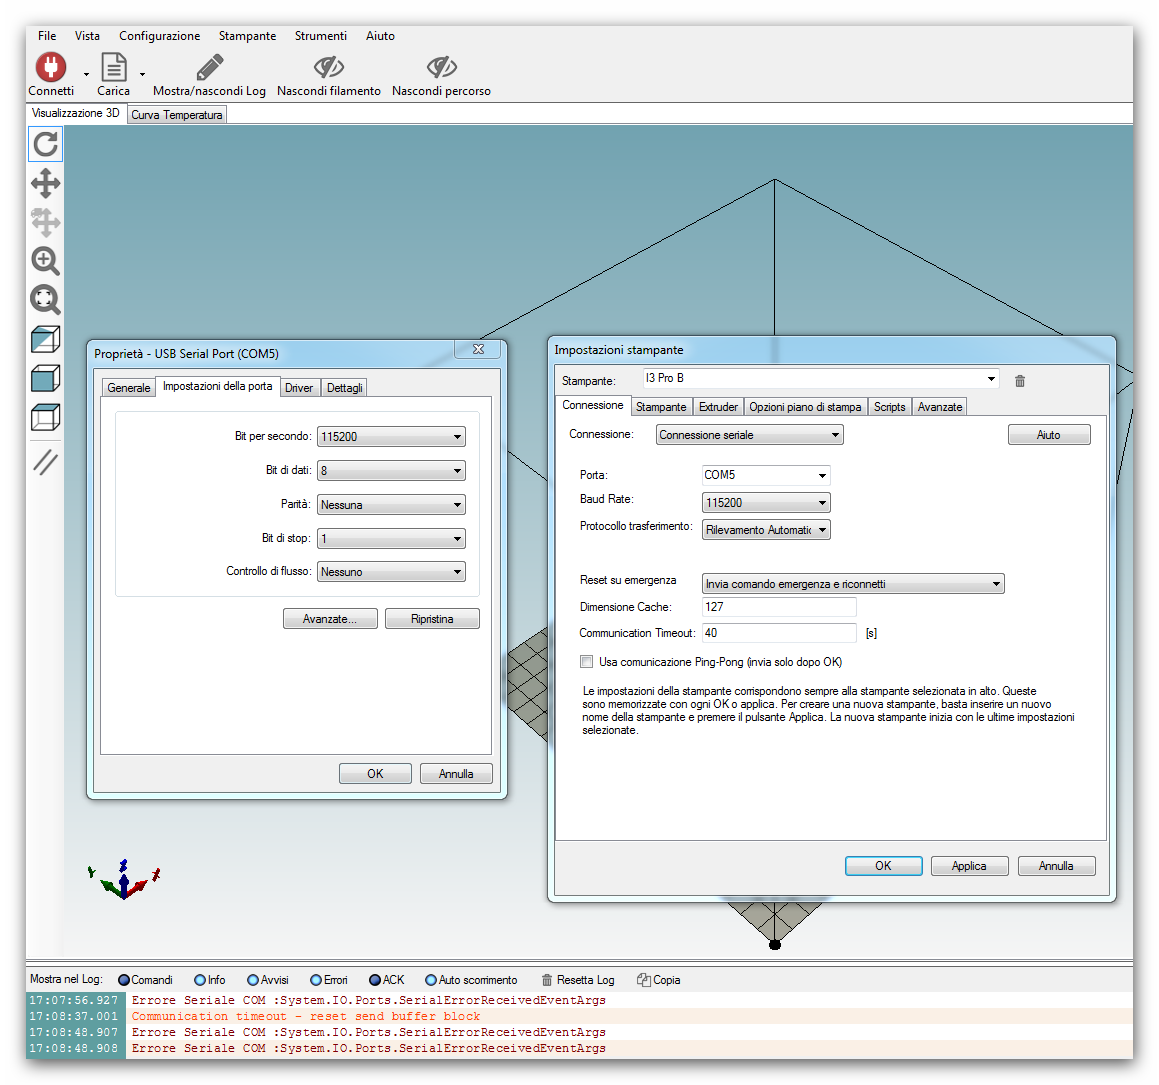Open the Baud Rate dropdown
1159x1085 pixels.
pos(766,503)
